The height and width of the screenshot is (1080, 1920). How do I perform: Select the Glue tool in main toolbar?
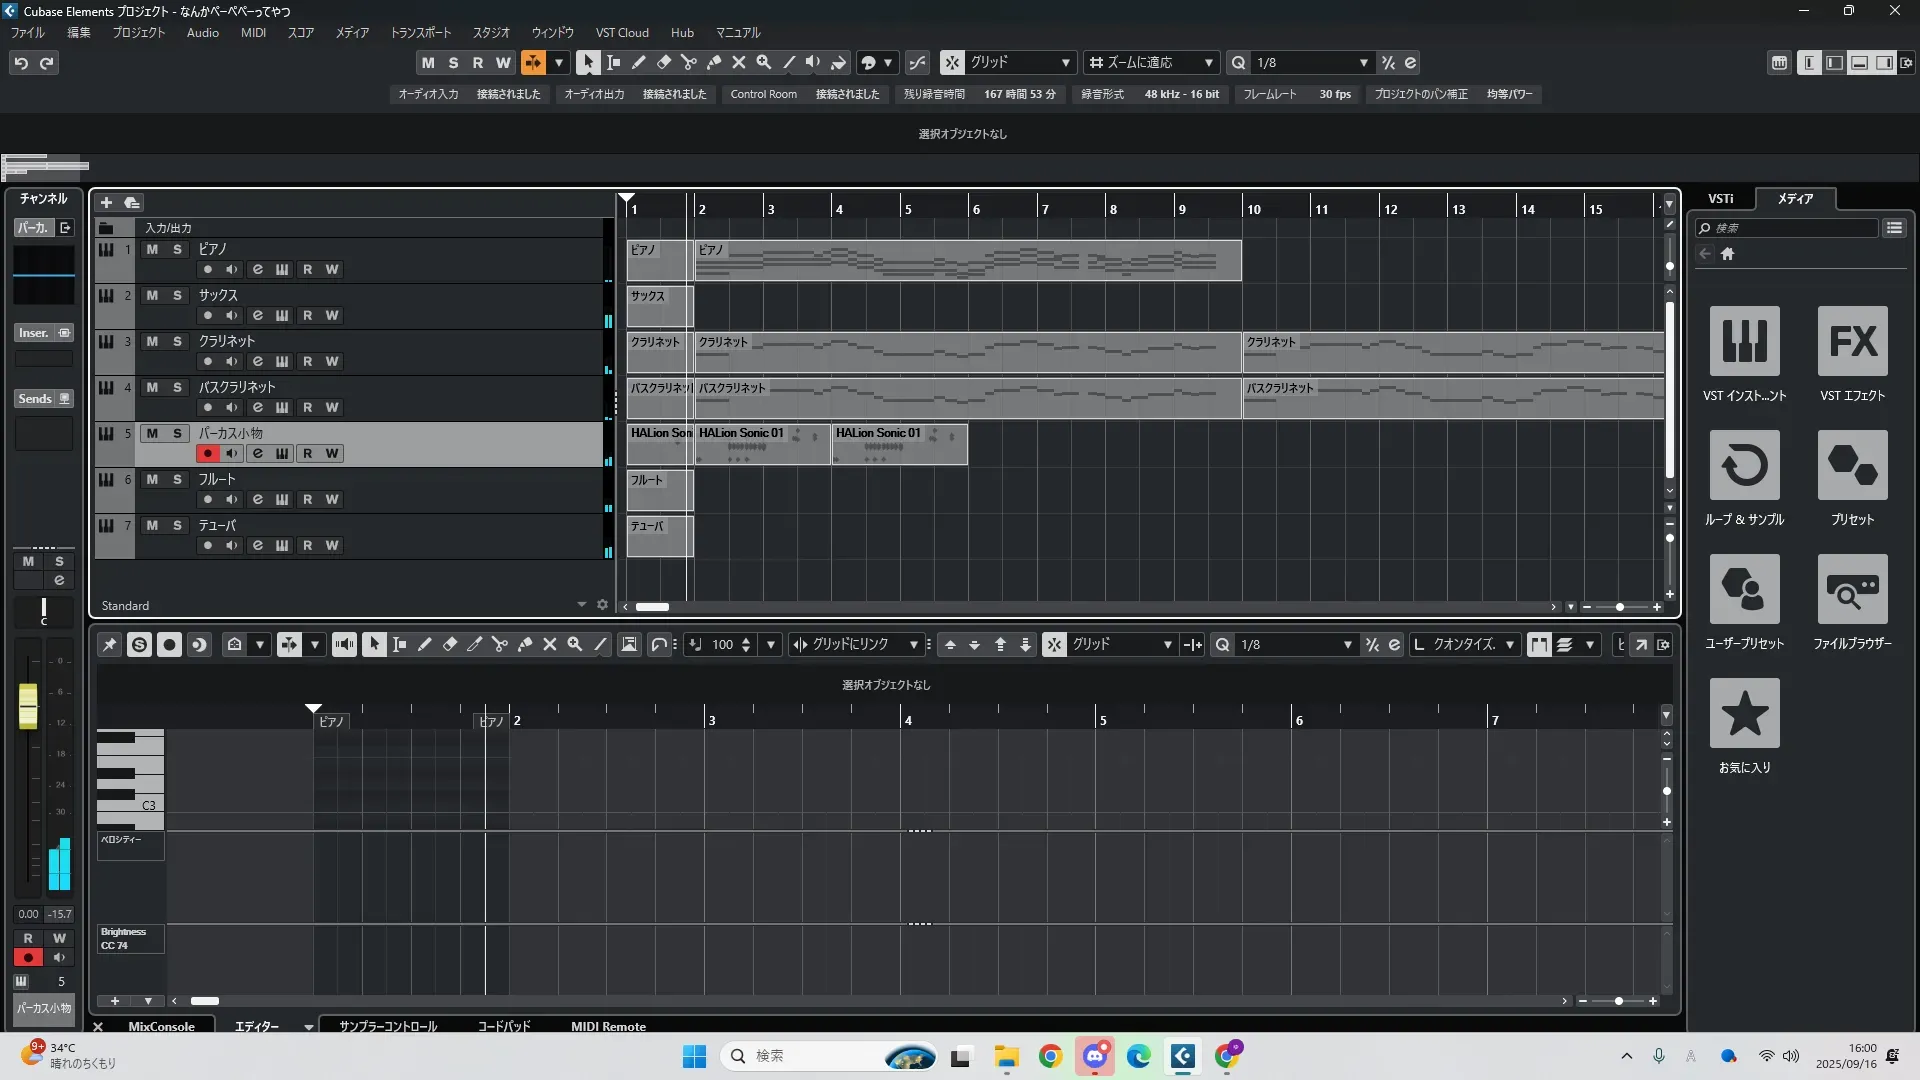click(x=714, y=63)
